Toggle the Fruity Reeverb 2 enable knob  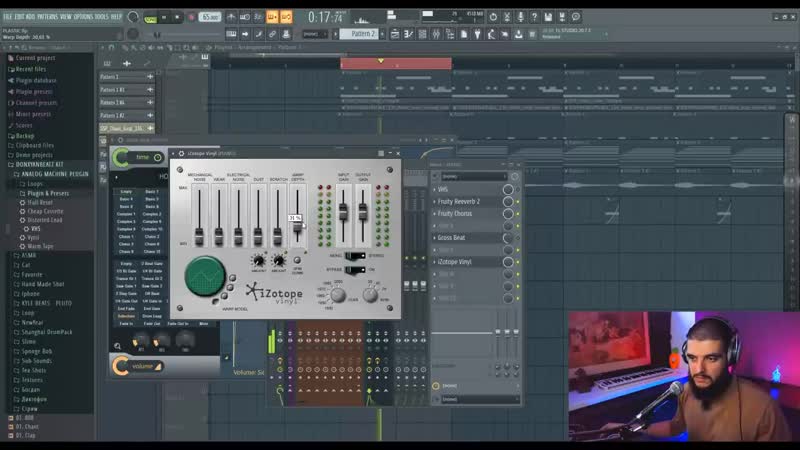[x=508, y=202]
